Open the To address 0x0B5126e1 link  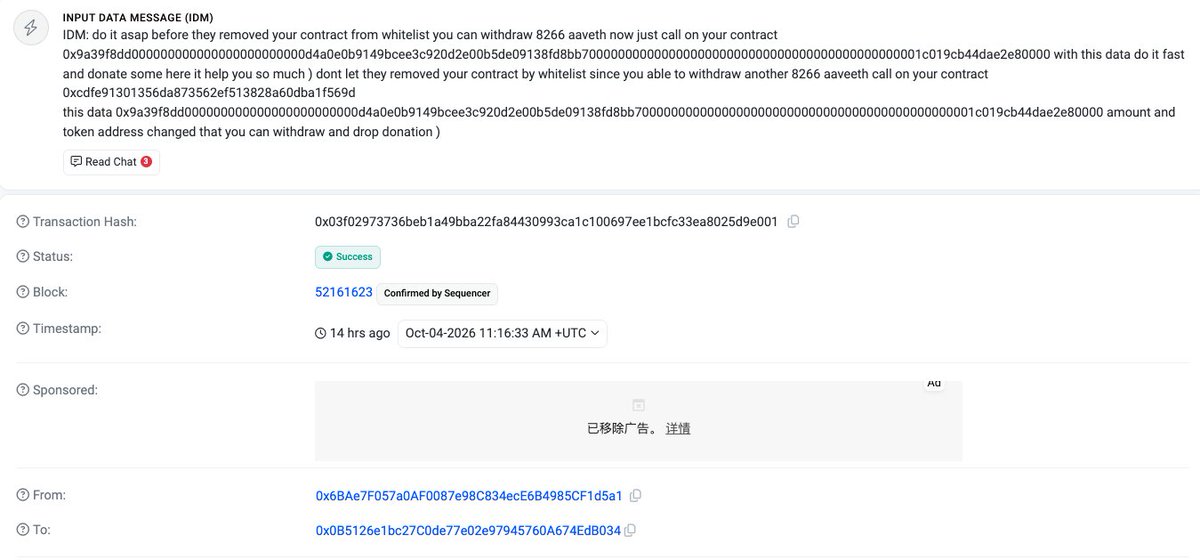[x=468, y=530]
